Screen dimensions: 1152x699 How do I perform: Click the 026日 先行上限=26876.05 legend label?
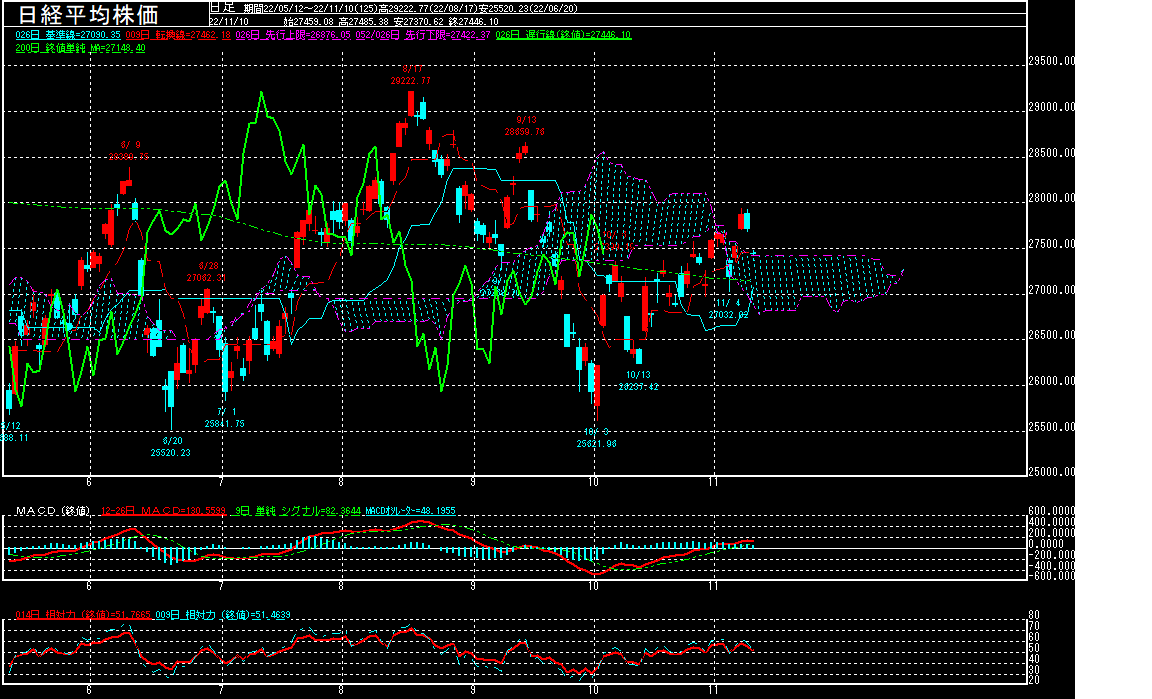click(x=293, y=35)
